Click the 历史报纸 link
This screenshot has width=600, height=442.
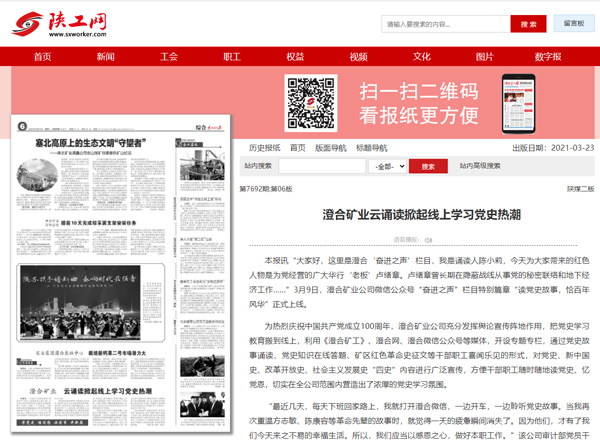pos(264,148)
